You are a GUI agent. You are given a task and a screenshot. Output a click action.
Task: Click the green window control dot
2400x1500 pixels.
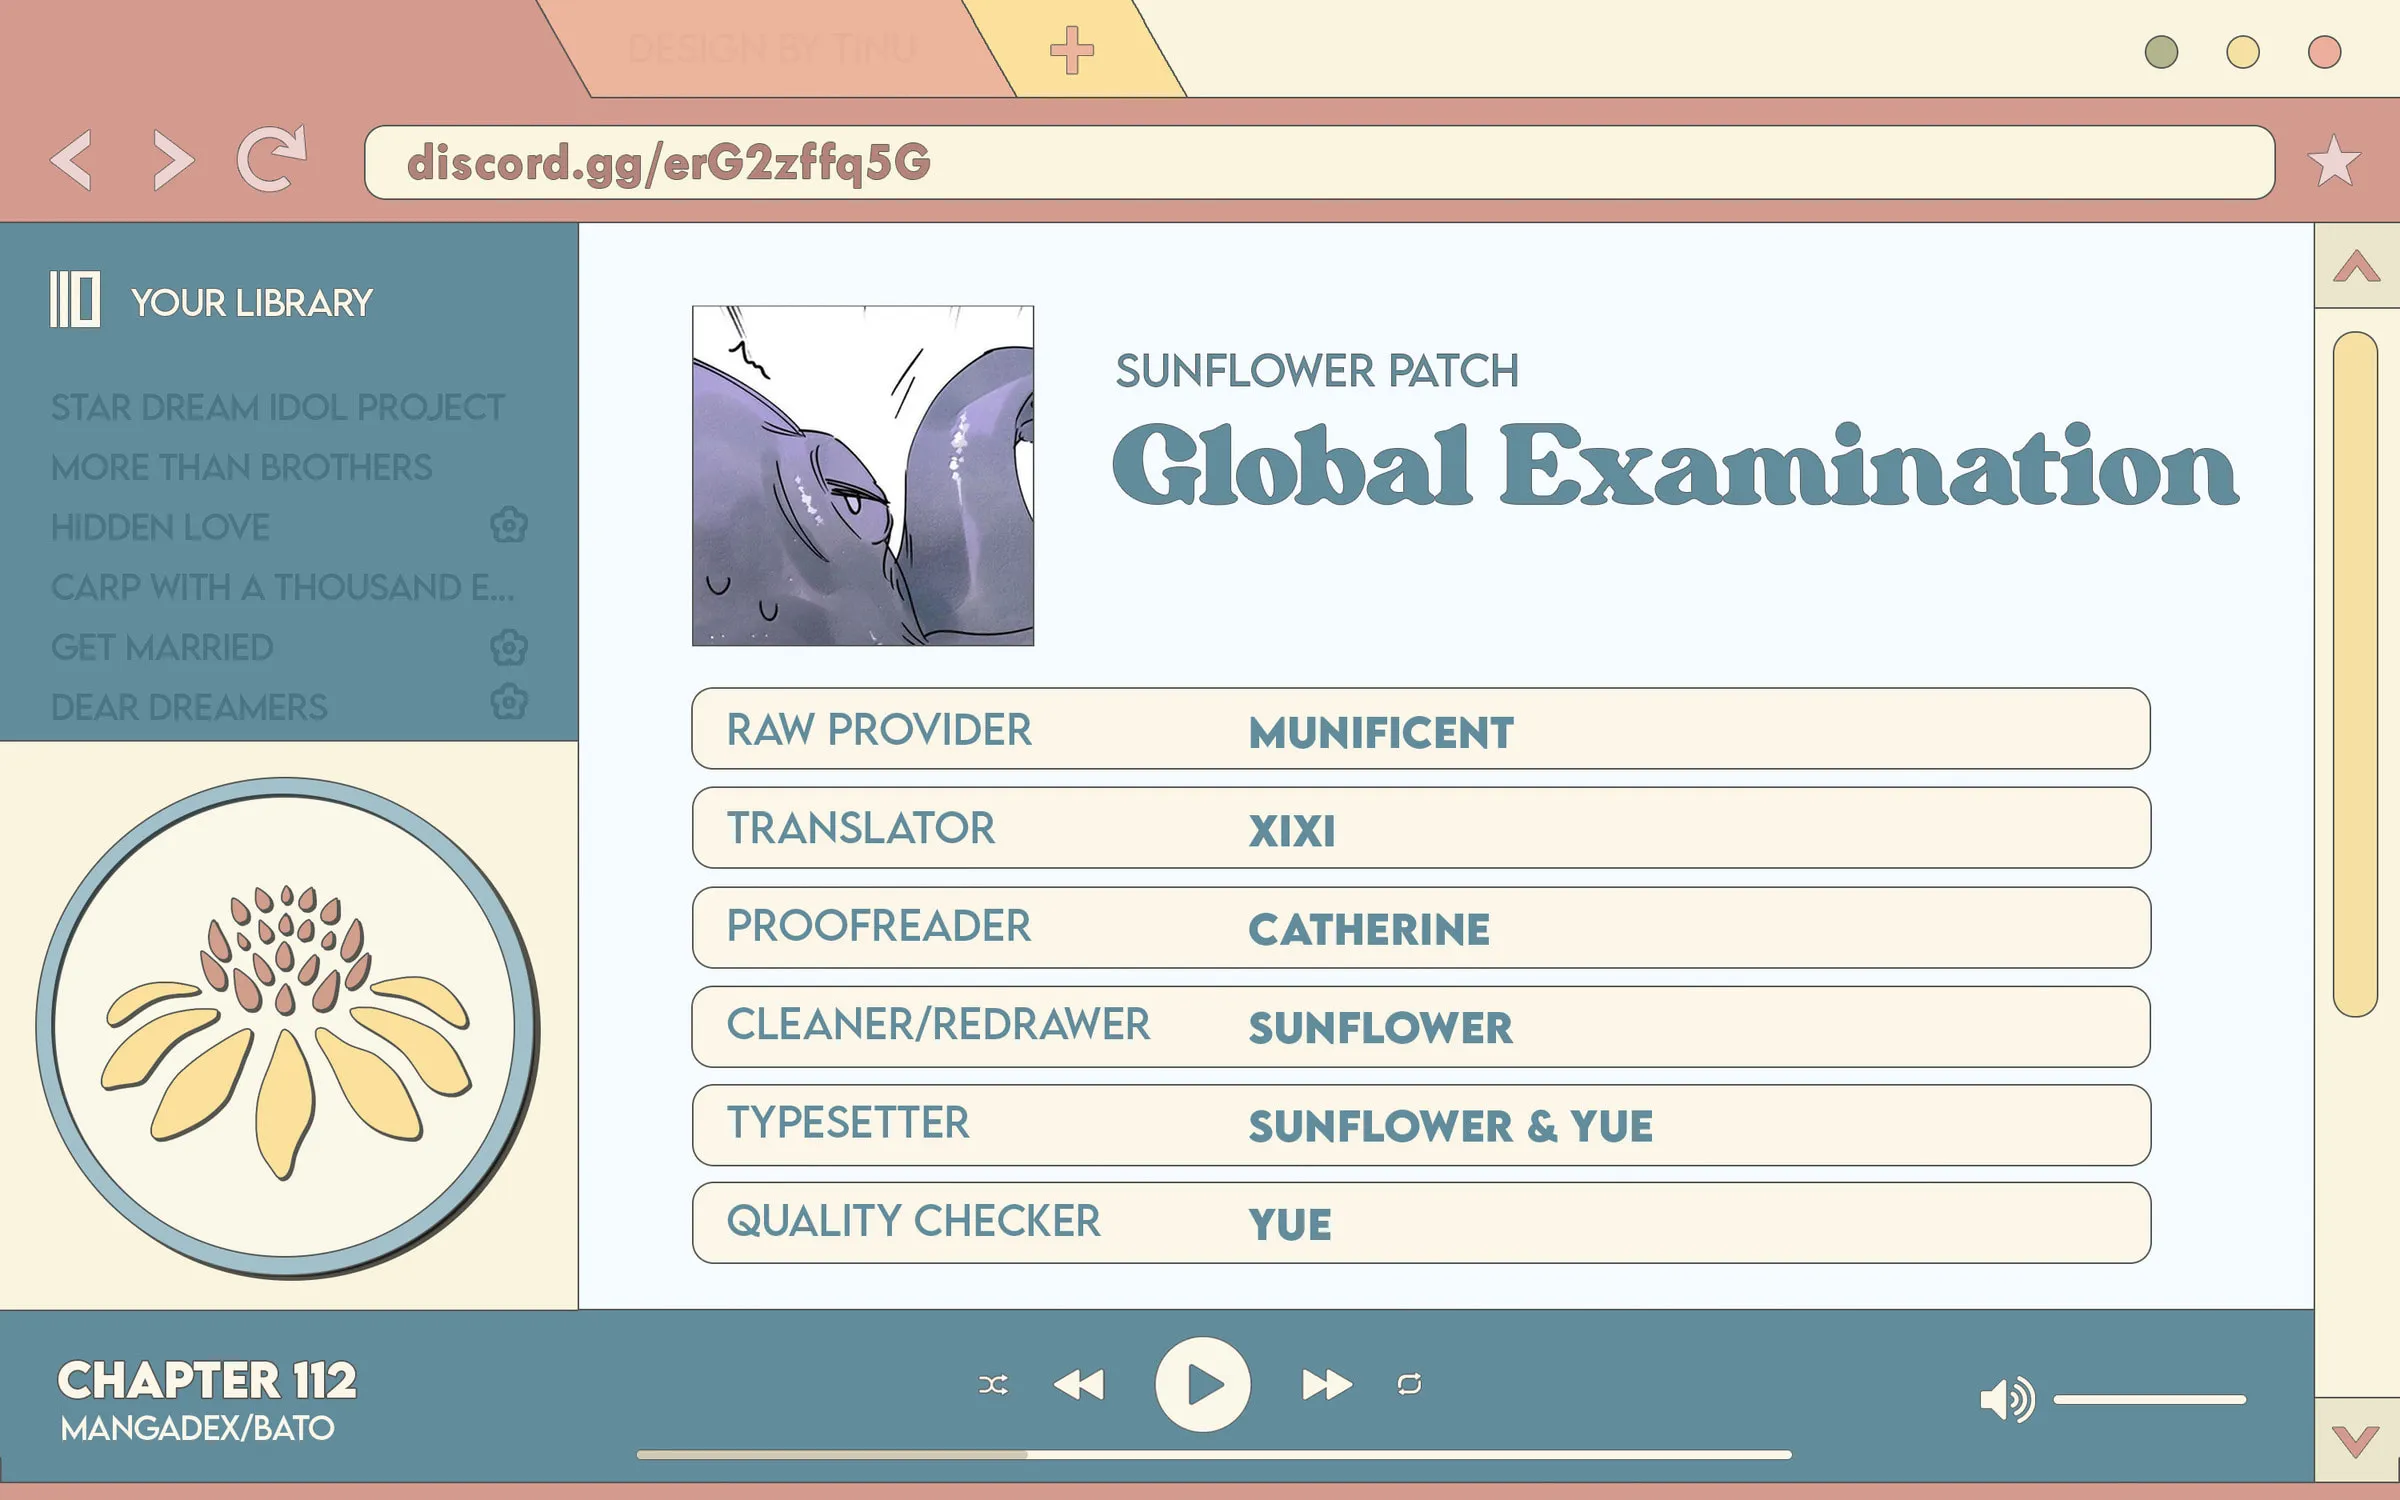2162,51
